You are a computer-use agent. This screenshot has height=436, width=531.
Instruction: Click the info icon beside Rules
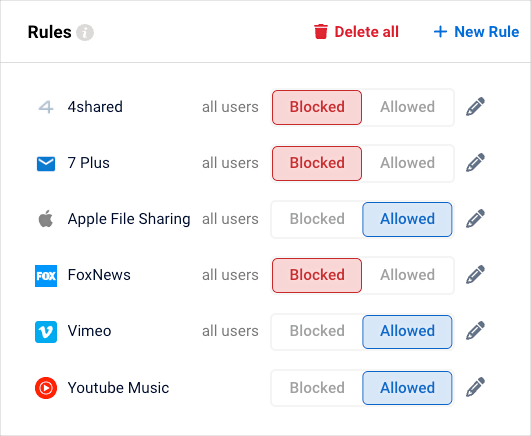tap(85, 33)
